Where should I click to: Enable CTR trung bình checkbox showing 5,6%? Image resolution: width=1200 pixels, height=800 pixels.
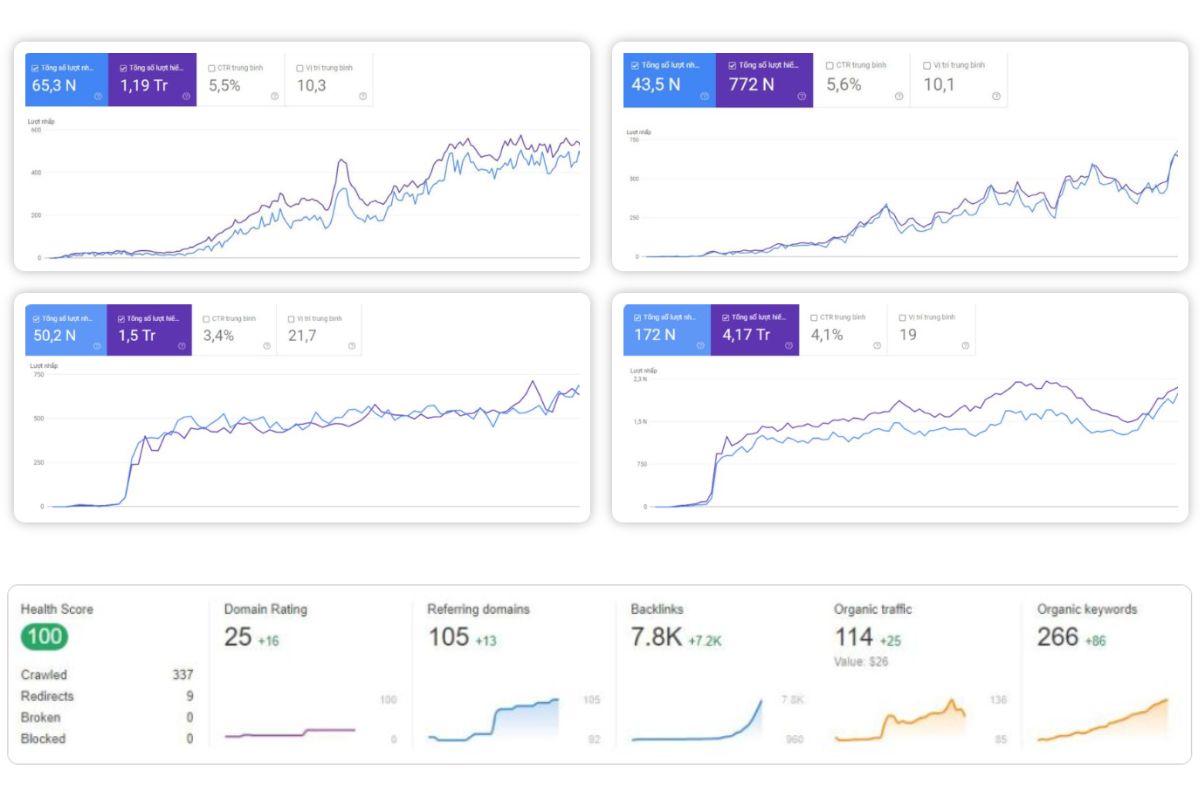point(830,65)
